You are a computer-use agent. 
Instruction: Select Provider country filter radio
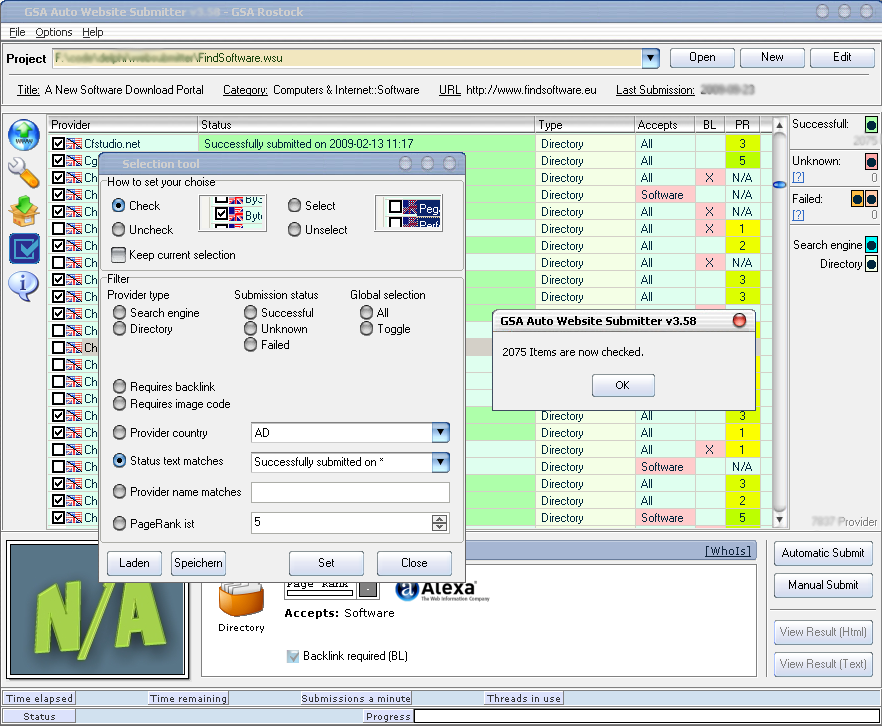pos(119,432)
